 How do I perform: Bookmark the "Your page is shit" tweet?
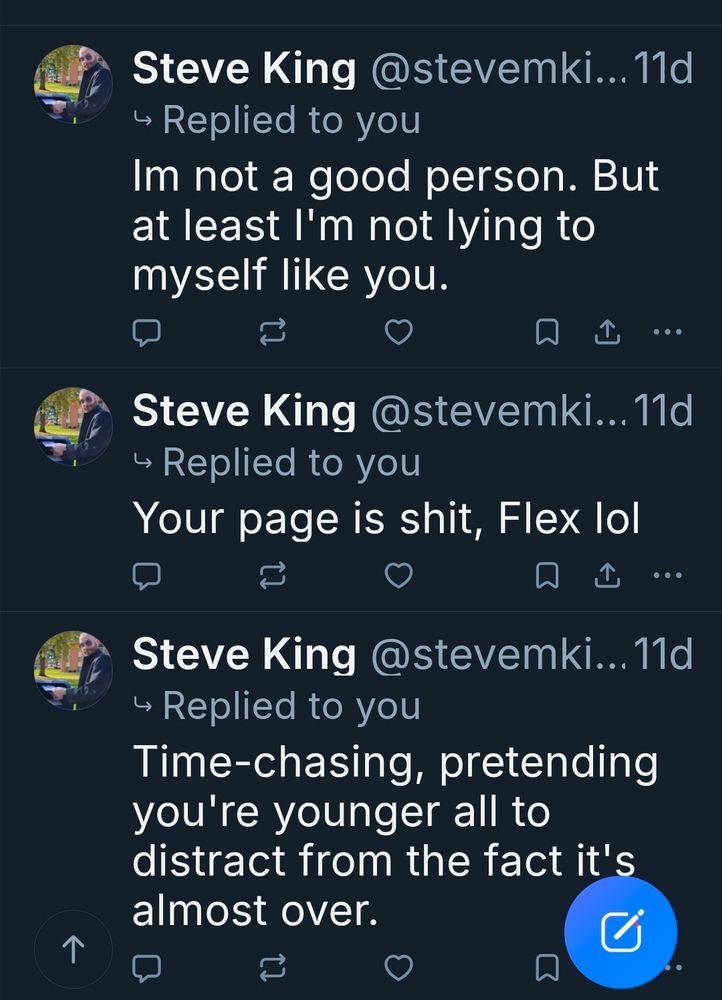pos(547,575)
